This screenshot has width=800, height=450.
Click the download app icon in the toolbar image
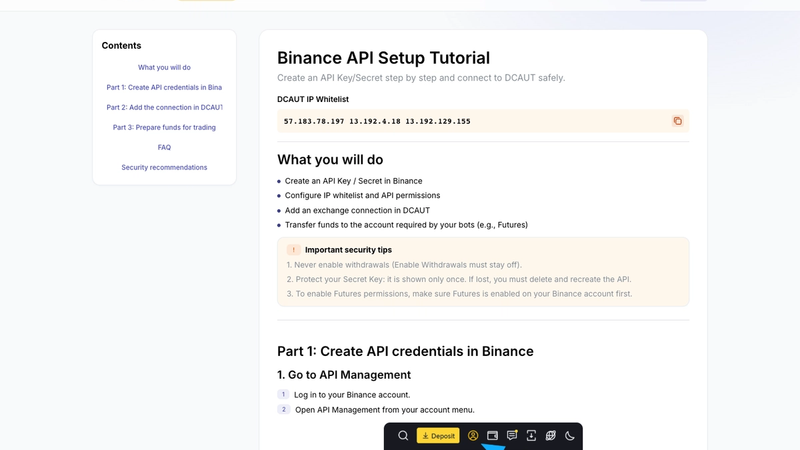(531, 436)
